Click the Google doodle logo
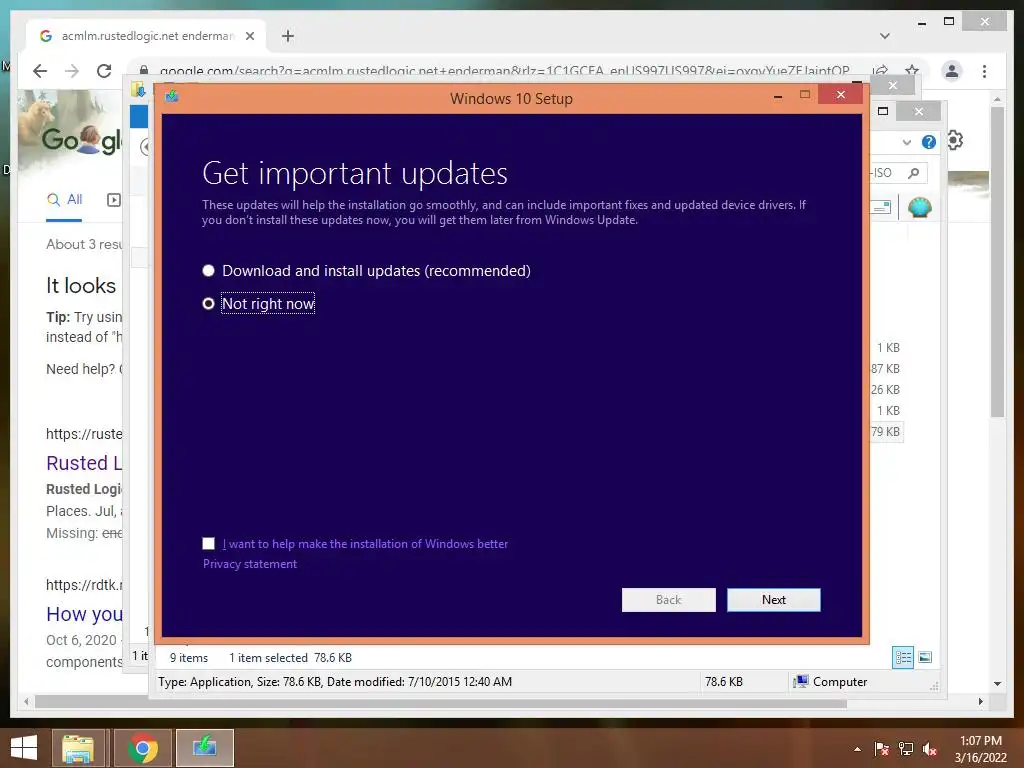The height and width of the screenshot is (768, 1024). click(81, 138)
